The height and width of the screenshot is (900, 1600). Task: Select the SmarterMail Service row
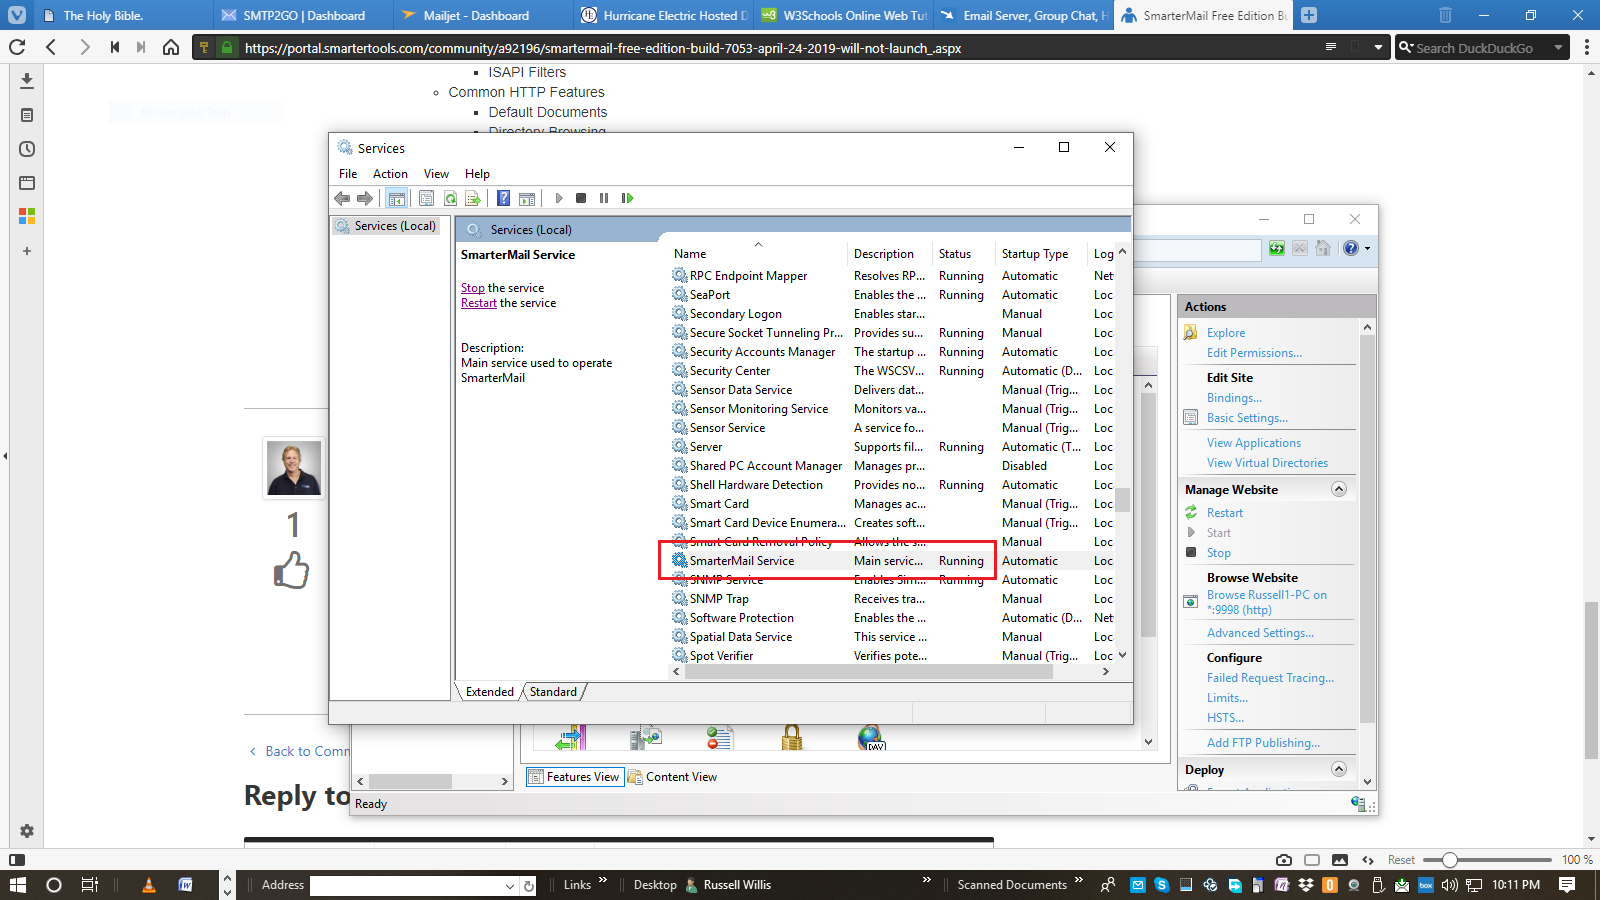(742, 561)
